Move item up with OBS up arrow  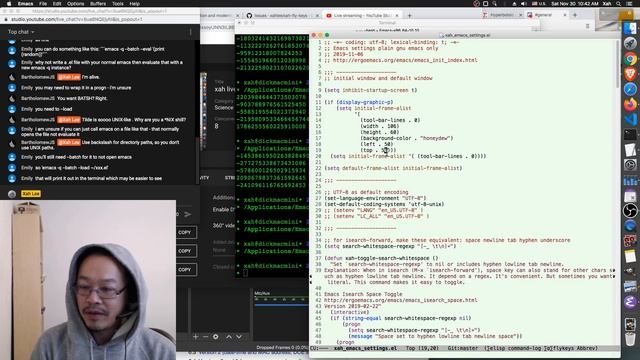229,337
